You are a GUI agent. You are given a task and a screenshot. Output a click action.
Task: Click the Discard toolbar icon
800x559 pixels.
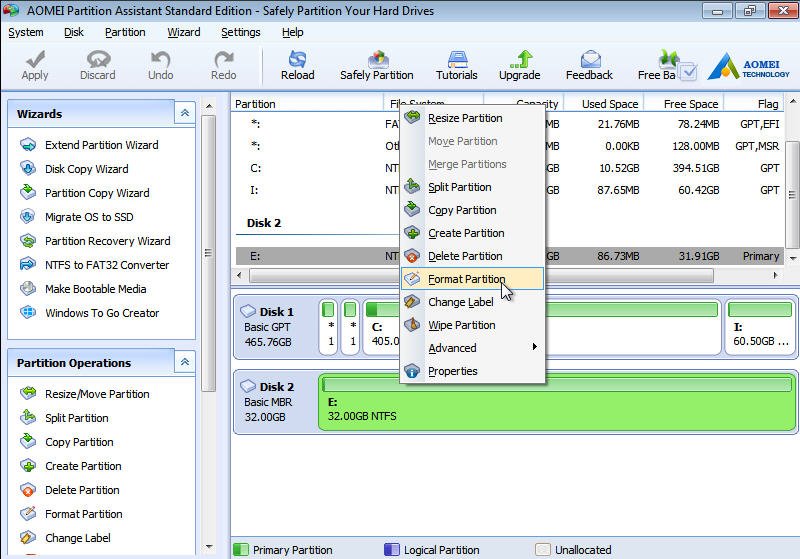point(98,59)
